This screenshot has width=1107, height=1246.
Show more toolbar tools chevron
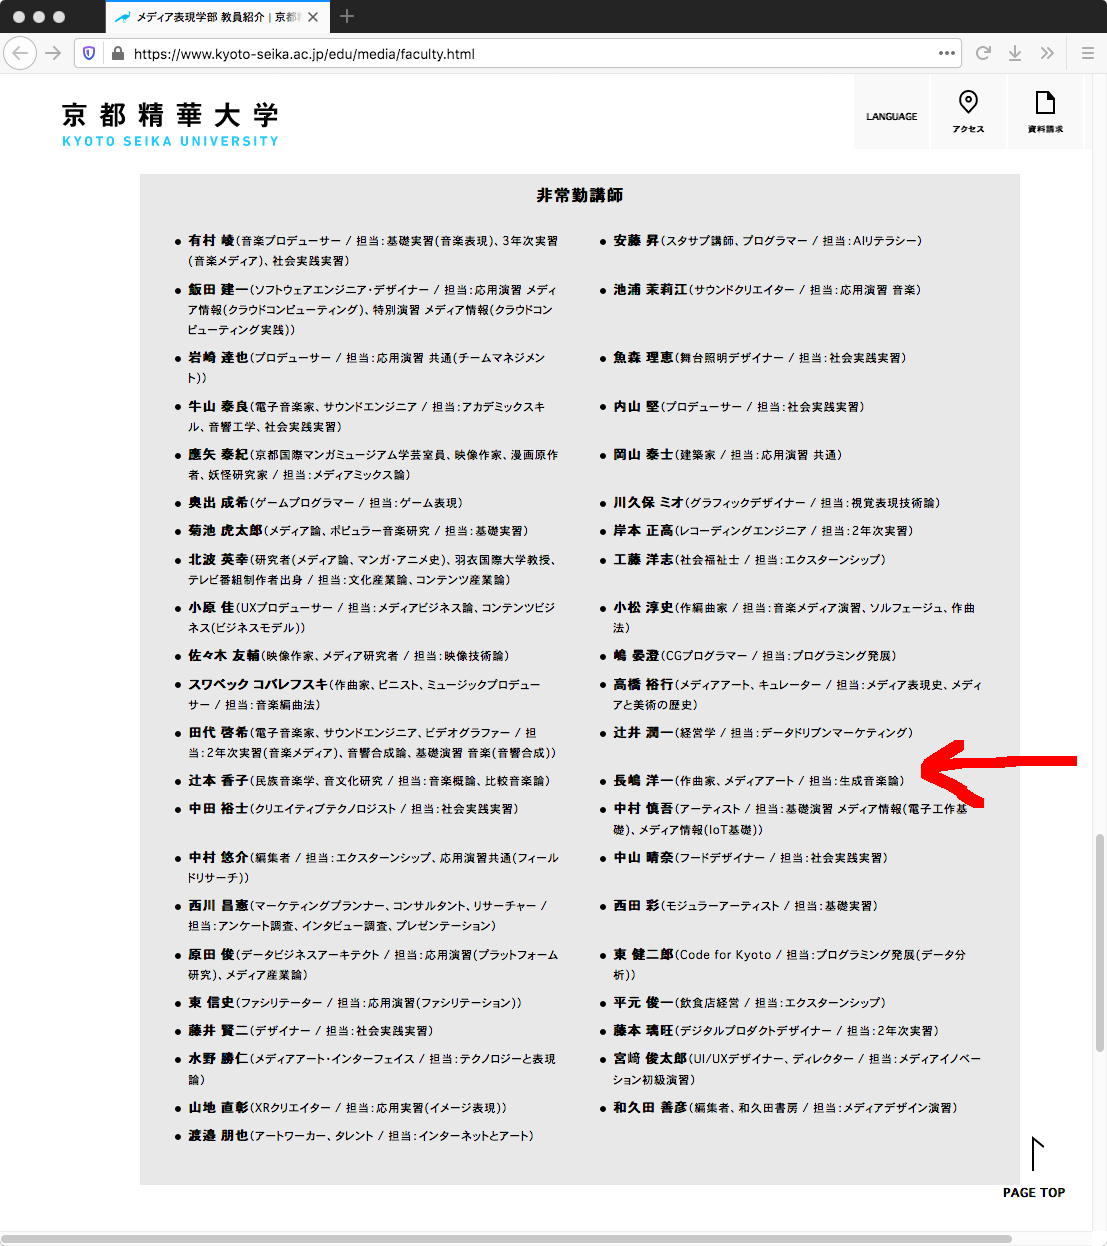[1047, 53]
